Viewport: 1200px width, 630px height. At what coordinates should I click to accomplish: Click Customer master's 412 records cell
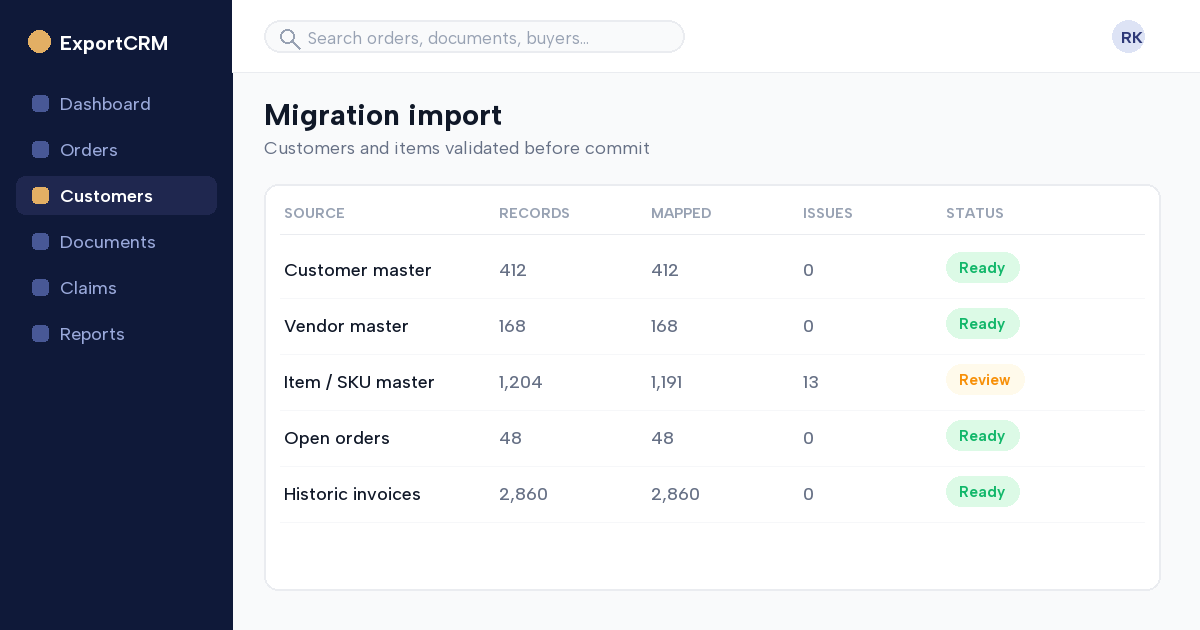pos(513,270)
